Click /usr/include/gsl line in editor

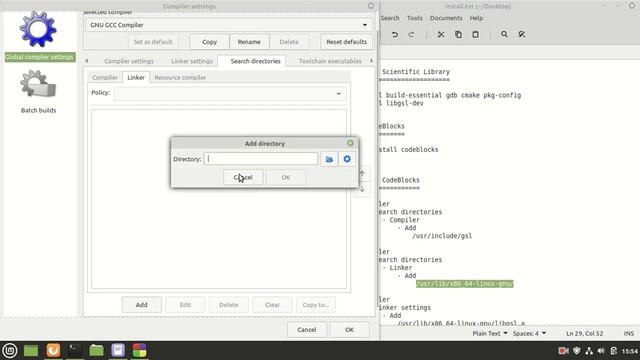(x=442, y=236)
